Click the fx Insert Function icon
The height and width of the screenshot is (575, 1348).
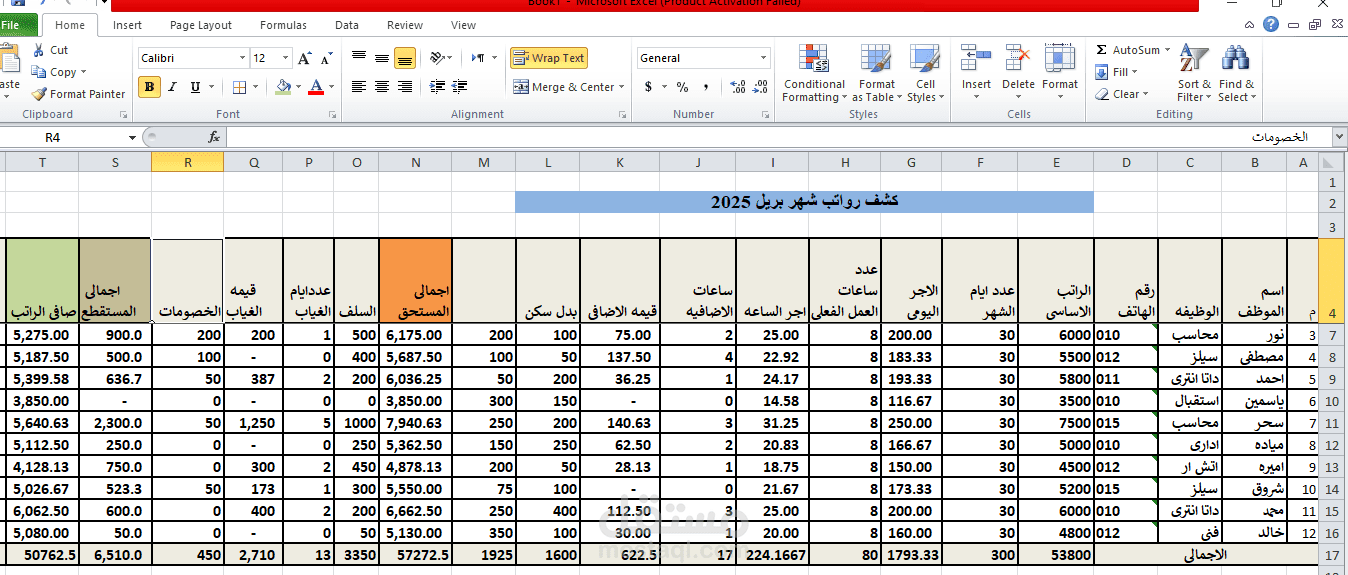214,137
